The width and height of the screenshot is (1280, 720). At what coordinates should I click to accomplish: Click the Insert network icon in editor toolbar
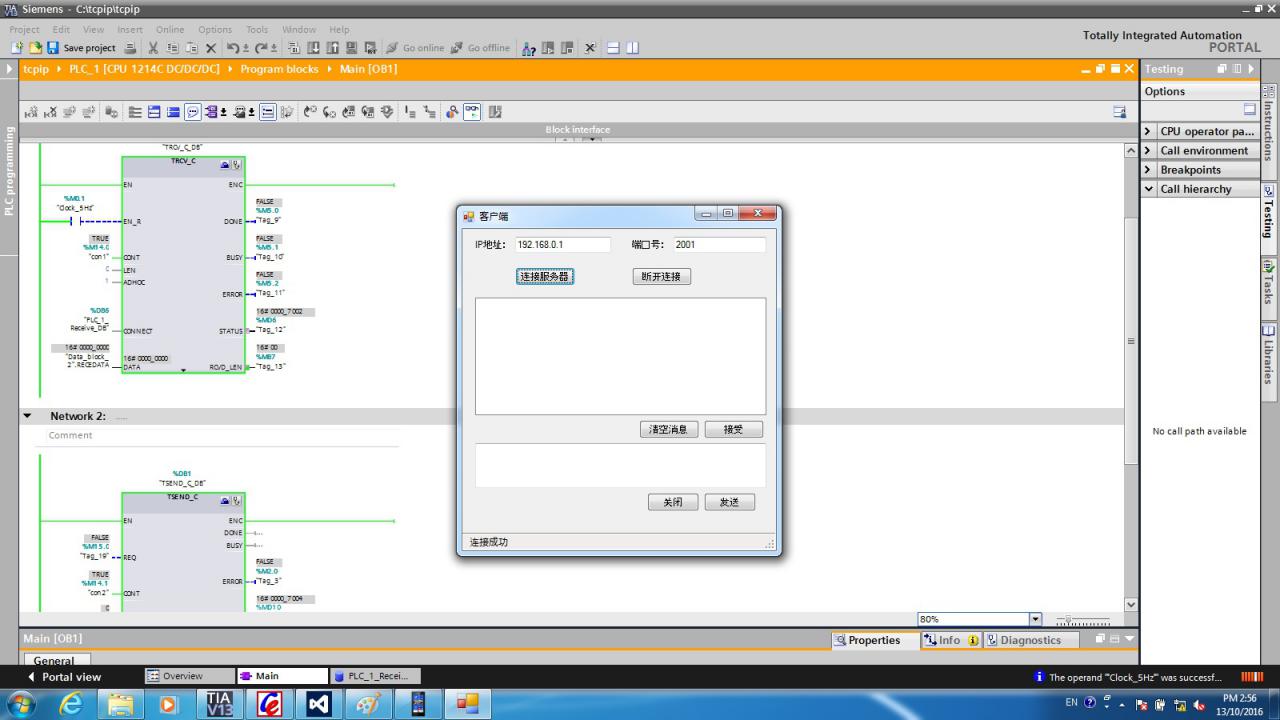coord(31,113)
